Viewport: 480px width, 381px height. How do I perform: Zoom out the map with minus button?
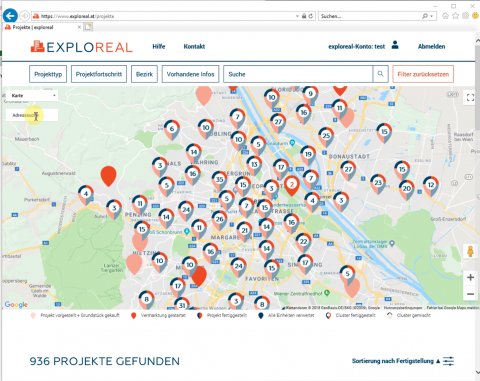470,294
